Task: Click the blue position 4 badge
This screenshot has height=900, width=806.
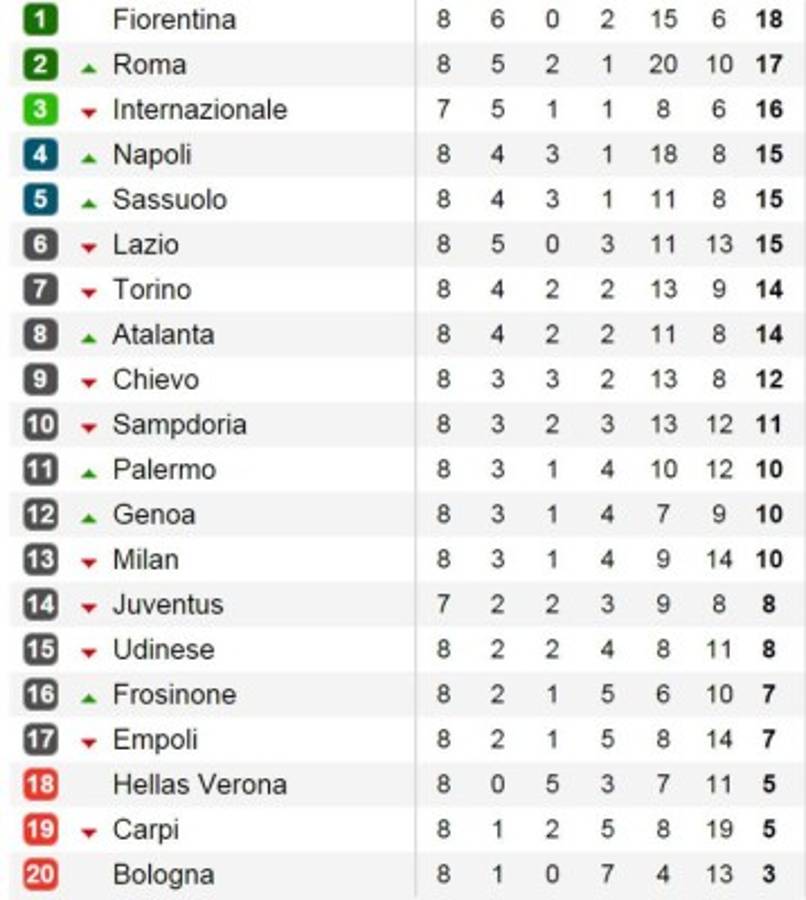Action: tap(40, 154)
